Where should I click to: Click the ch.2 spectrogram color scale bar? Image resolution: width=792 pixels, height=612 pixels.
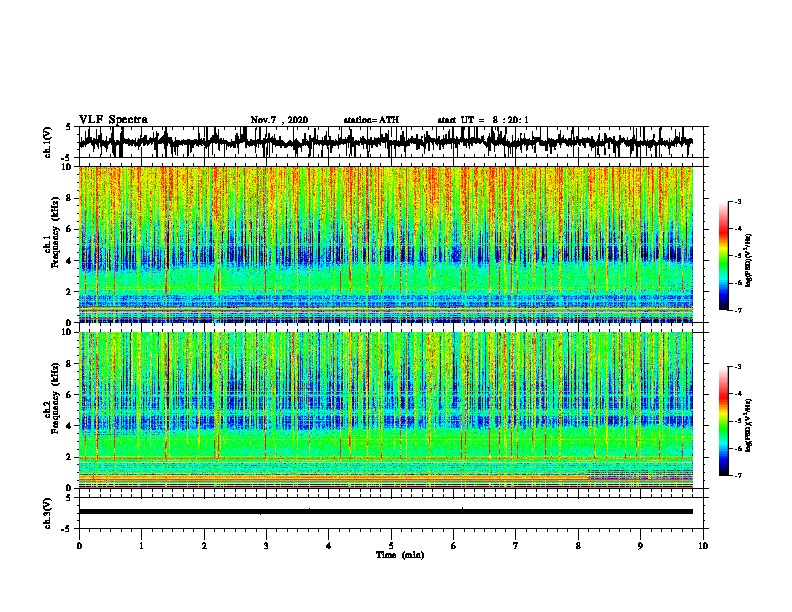(723, 421)
